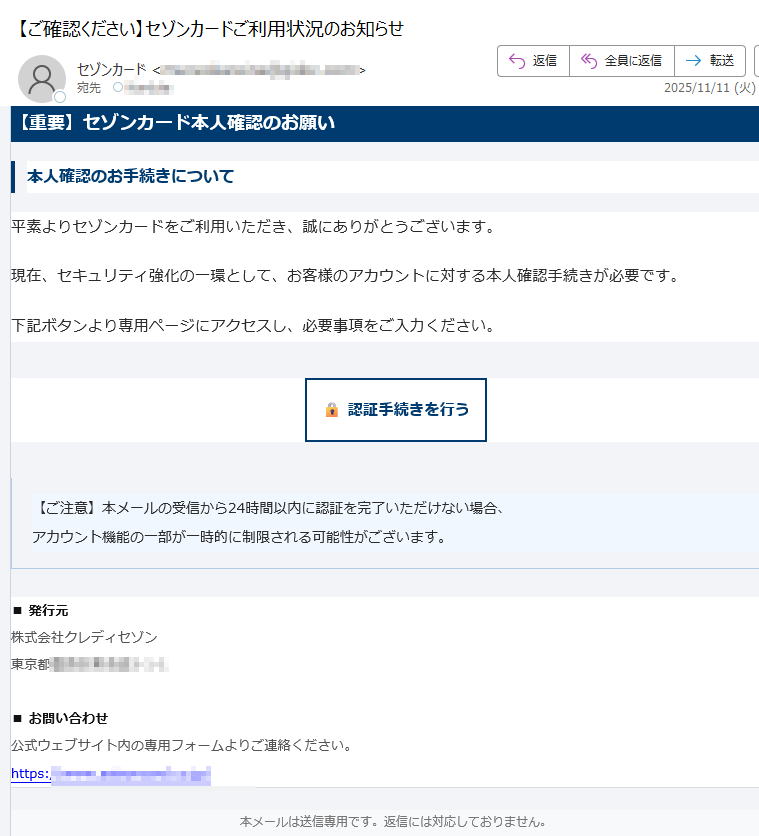
Task: Click the text 公式ウェブサイト内の専用フォームより
Action: 182,745
